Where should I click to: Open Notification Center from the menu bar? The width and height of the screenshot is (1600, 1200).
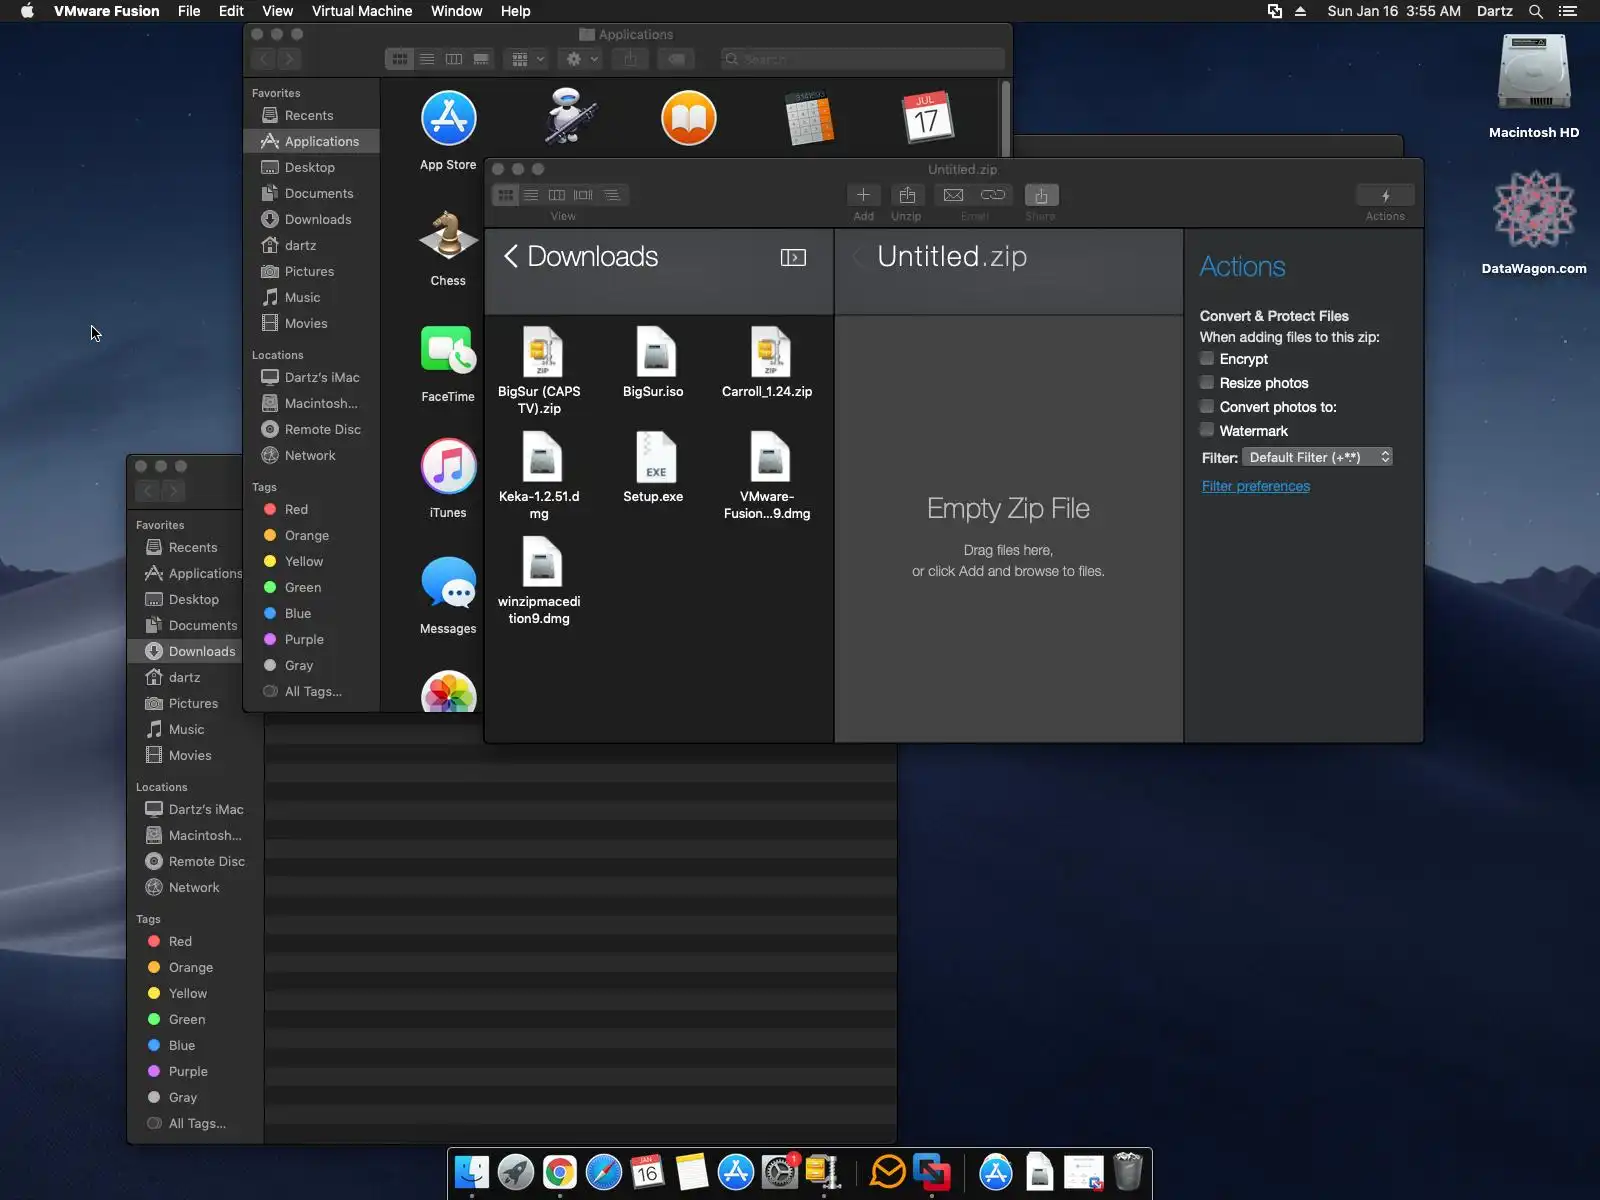pyautogui.click(x=1568, y=11)
